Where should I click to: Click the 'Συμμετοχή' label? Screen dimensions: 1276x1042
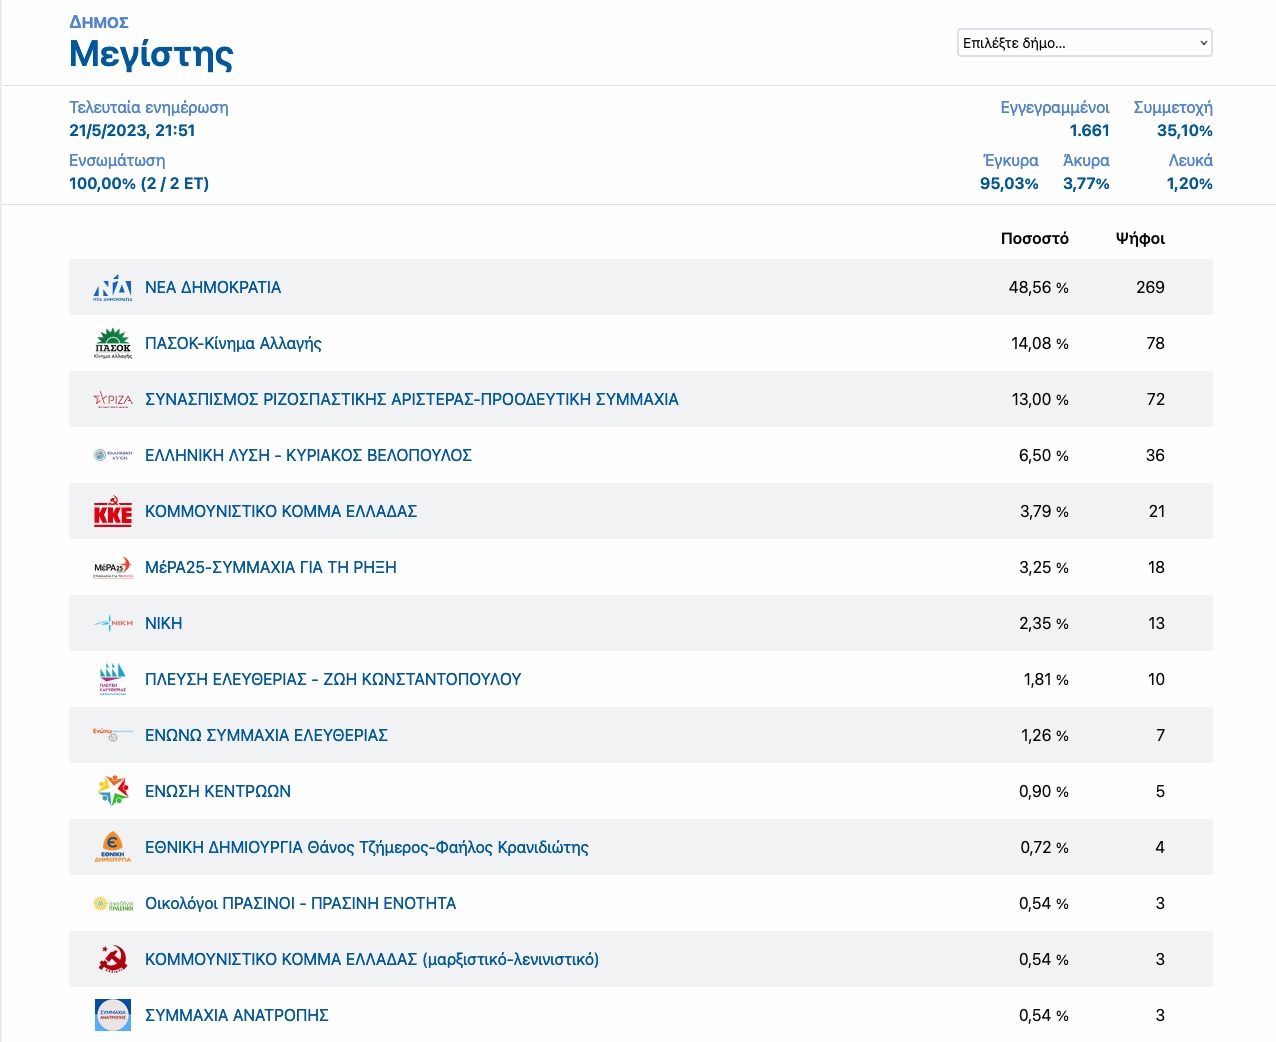click(x=1173, y=107)
